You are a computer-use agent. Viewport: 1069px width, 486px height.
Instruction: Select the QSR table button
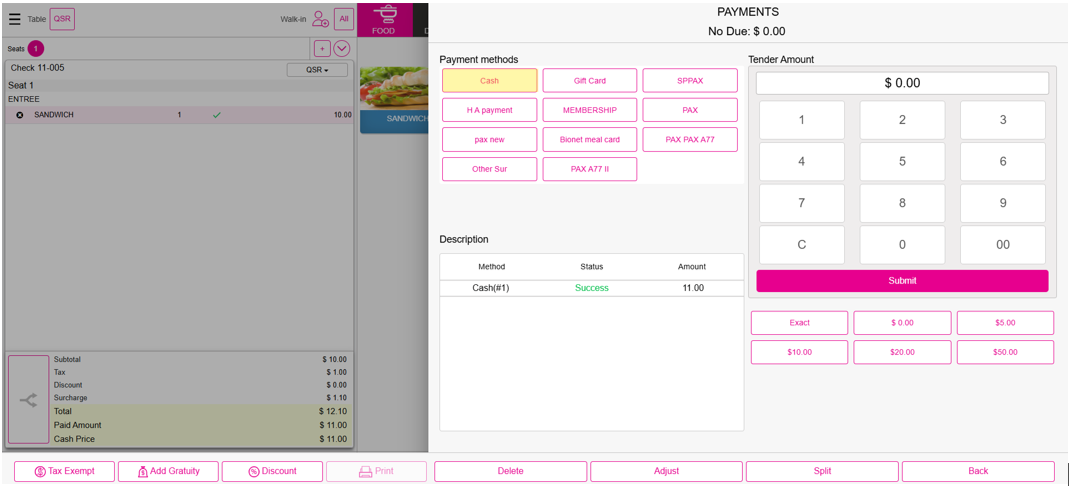pos(62,18)
